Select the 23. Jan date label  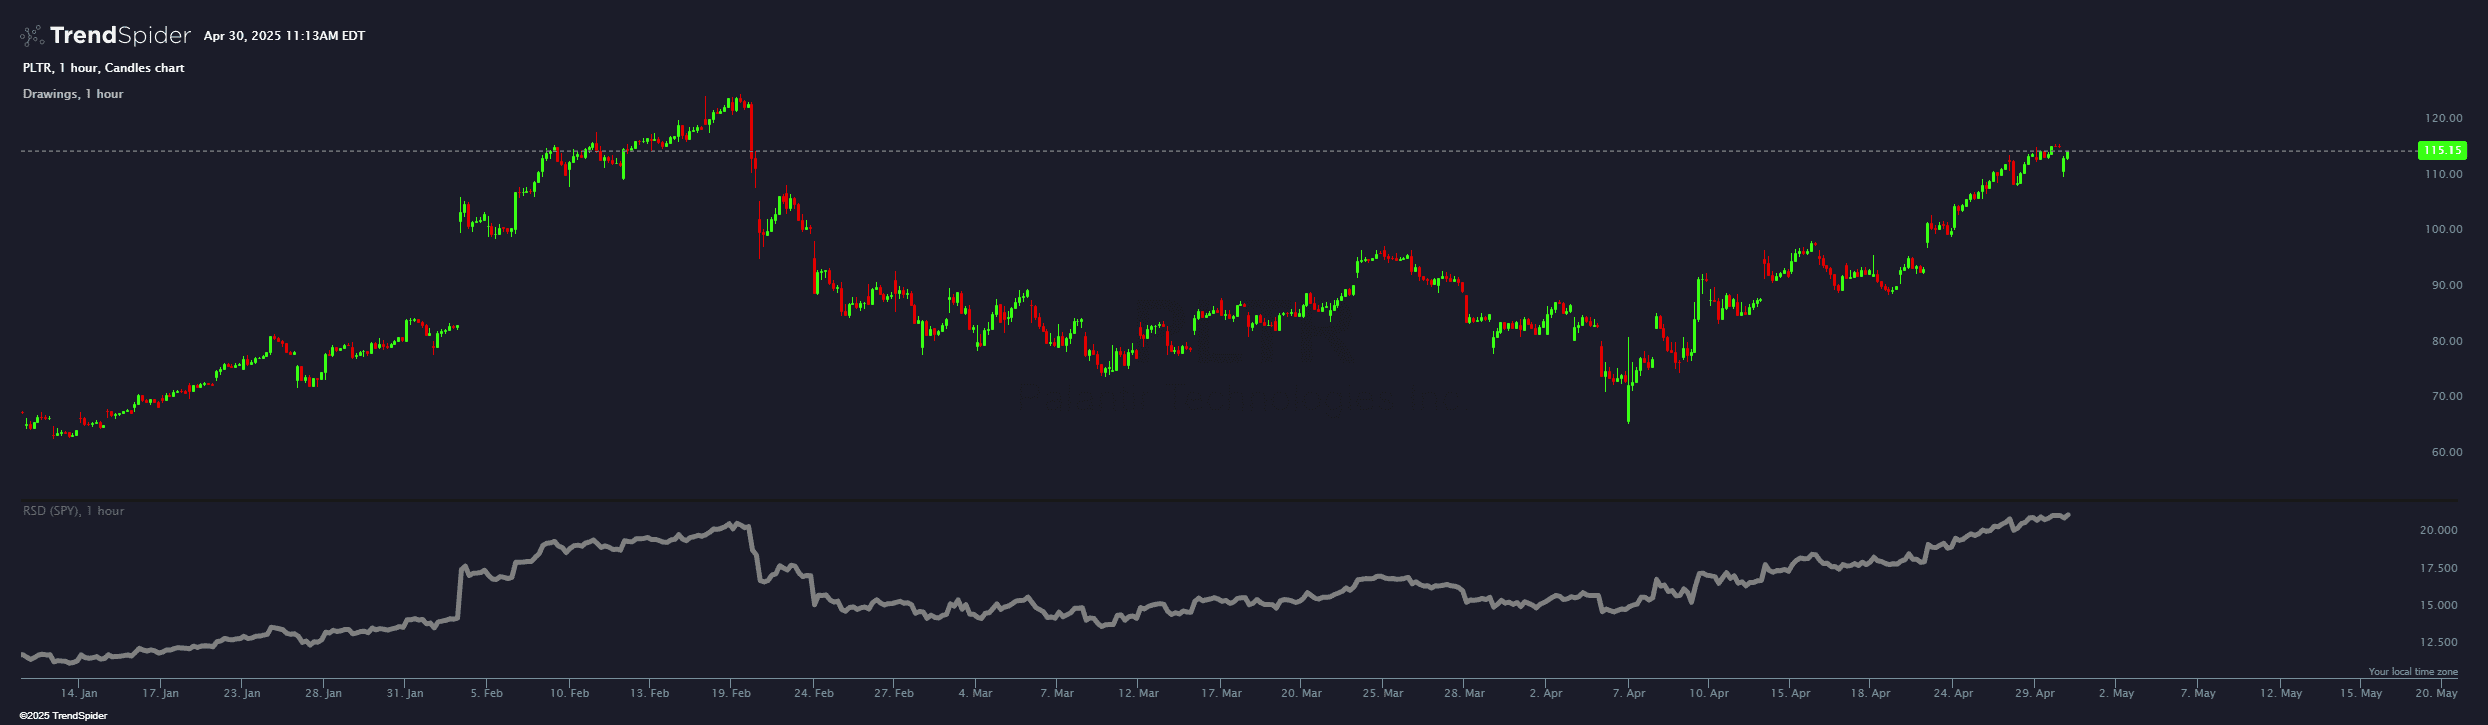click(x=241, y=693)
